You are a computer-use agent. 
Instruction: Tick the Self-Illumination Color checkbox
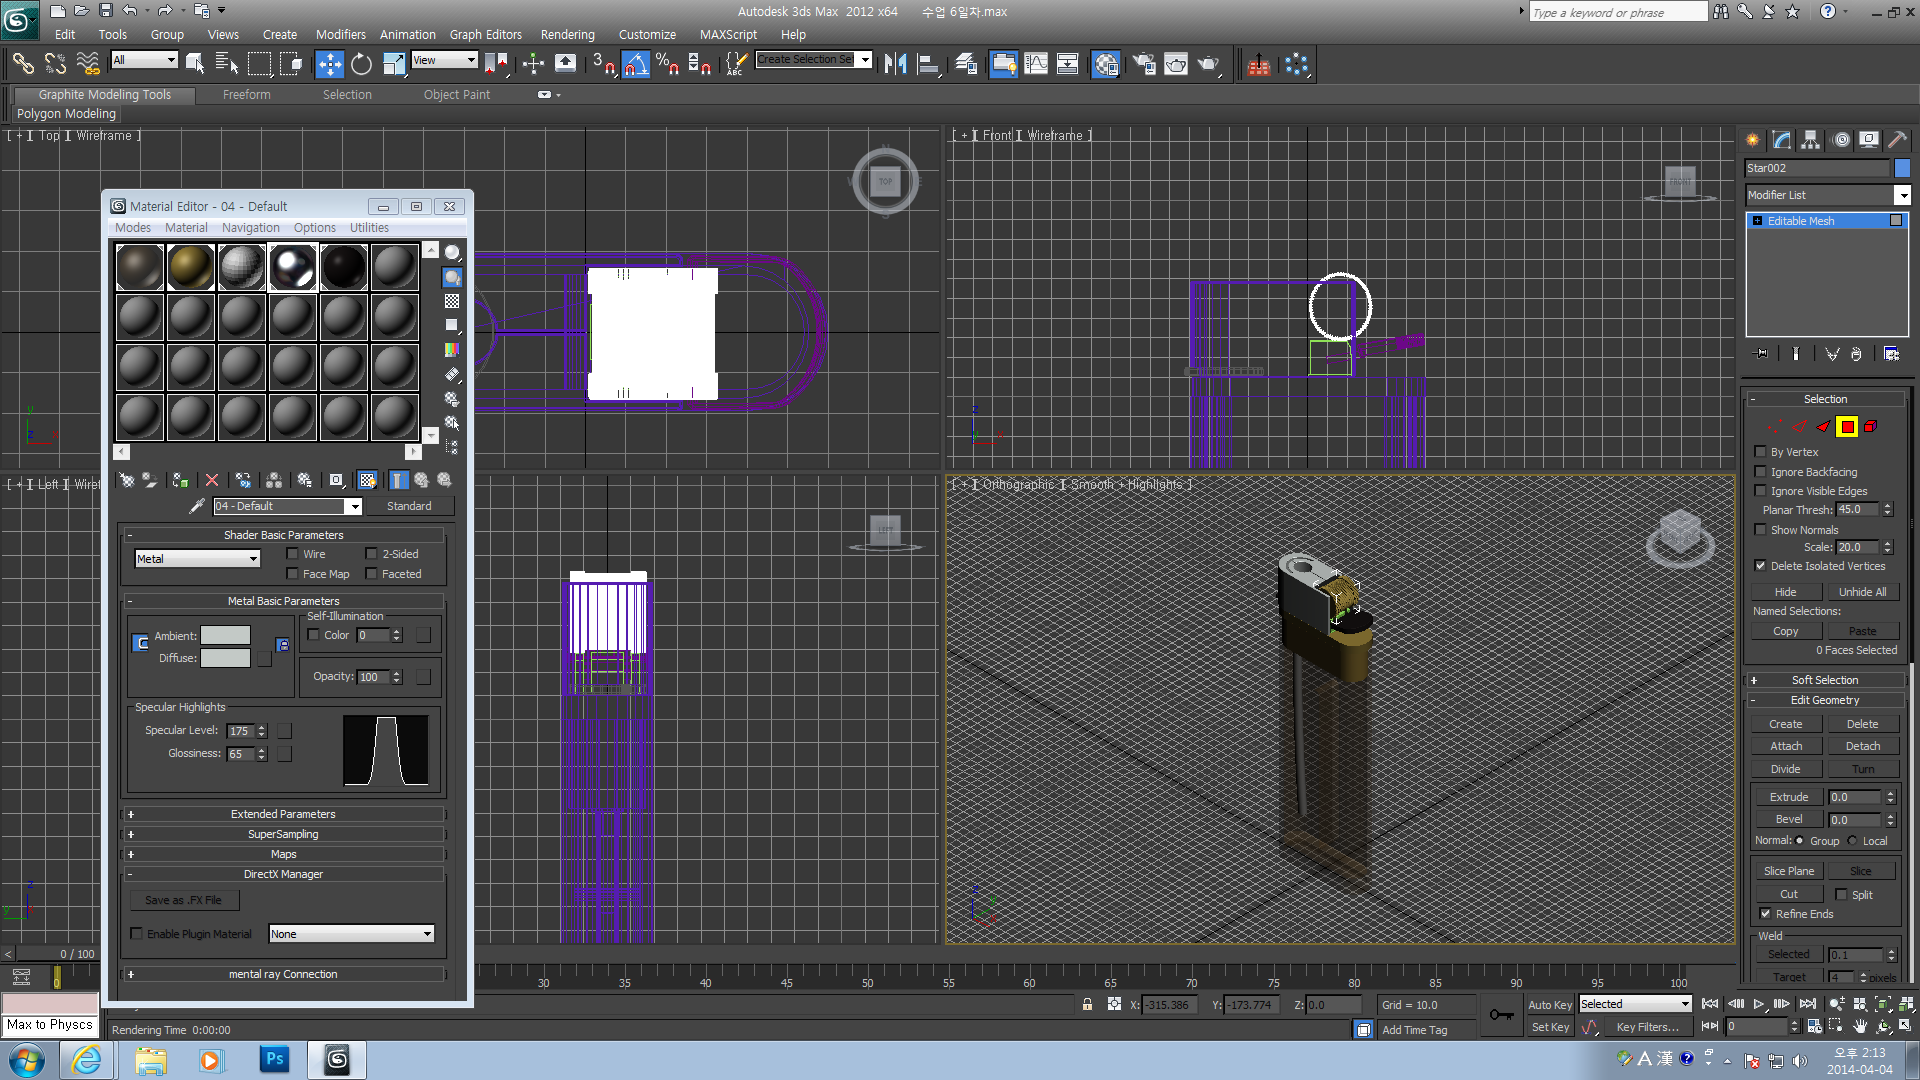coord(313,635)
